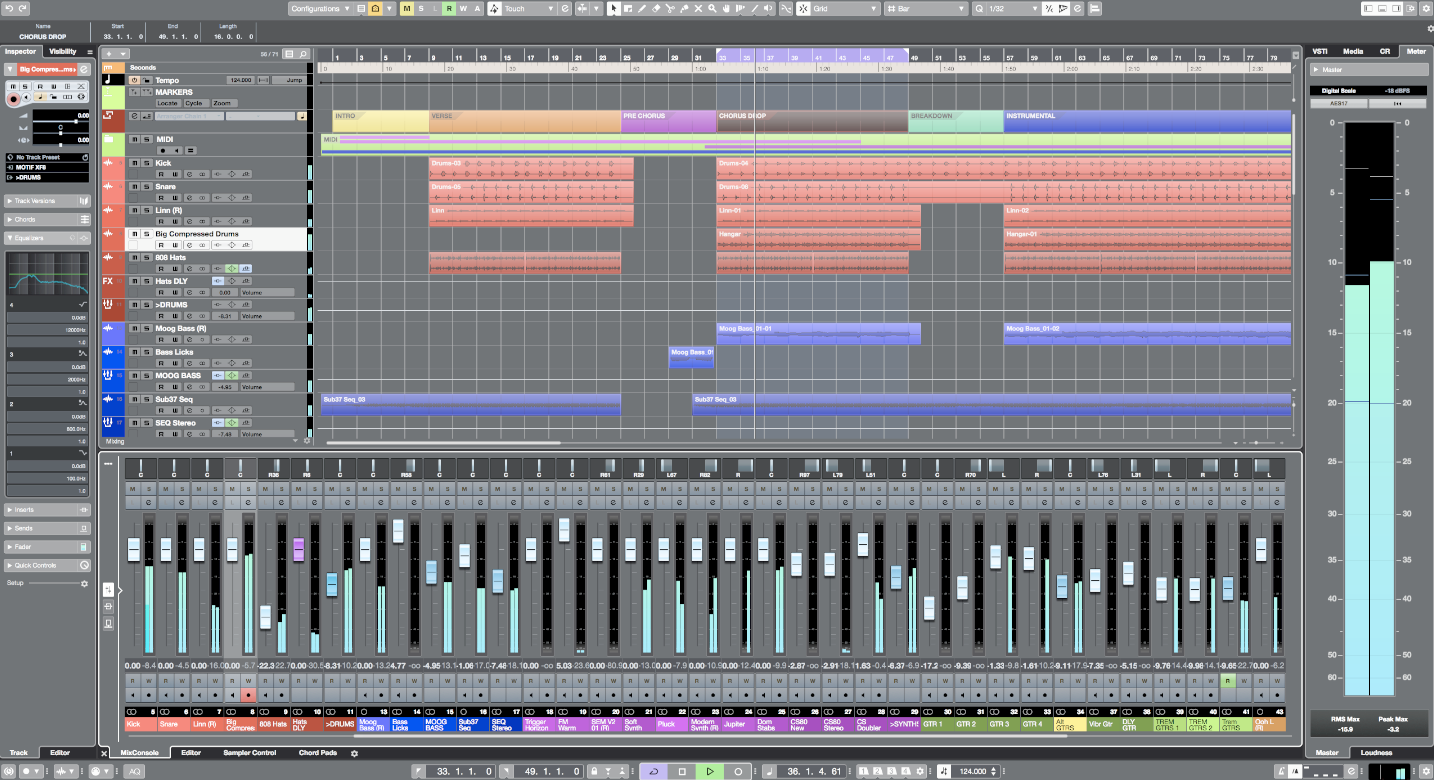Click the INSTRUMENTAL arranger section block
Image resolution: width=1434 pixels, height=780 pixels.
[x=1146, y=121]
